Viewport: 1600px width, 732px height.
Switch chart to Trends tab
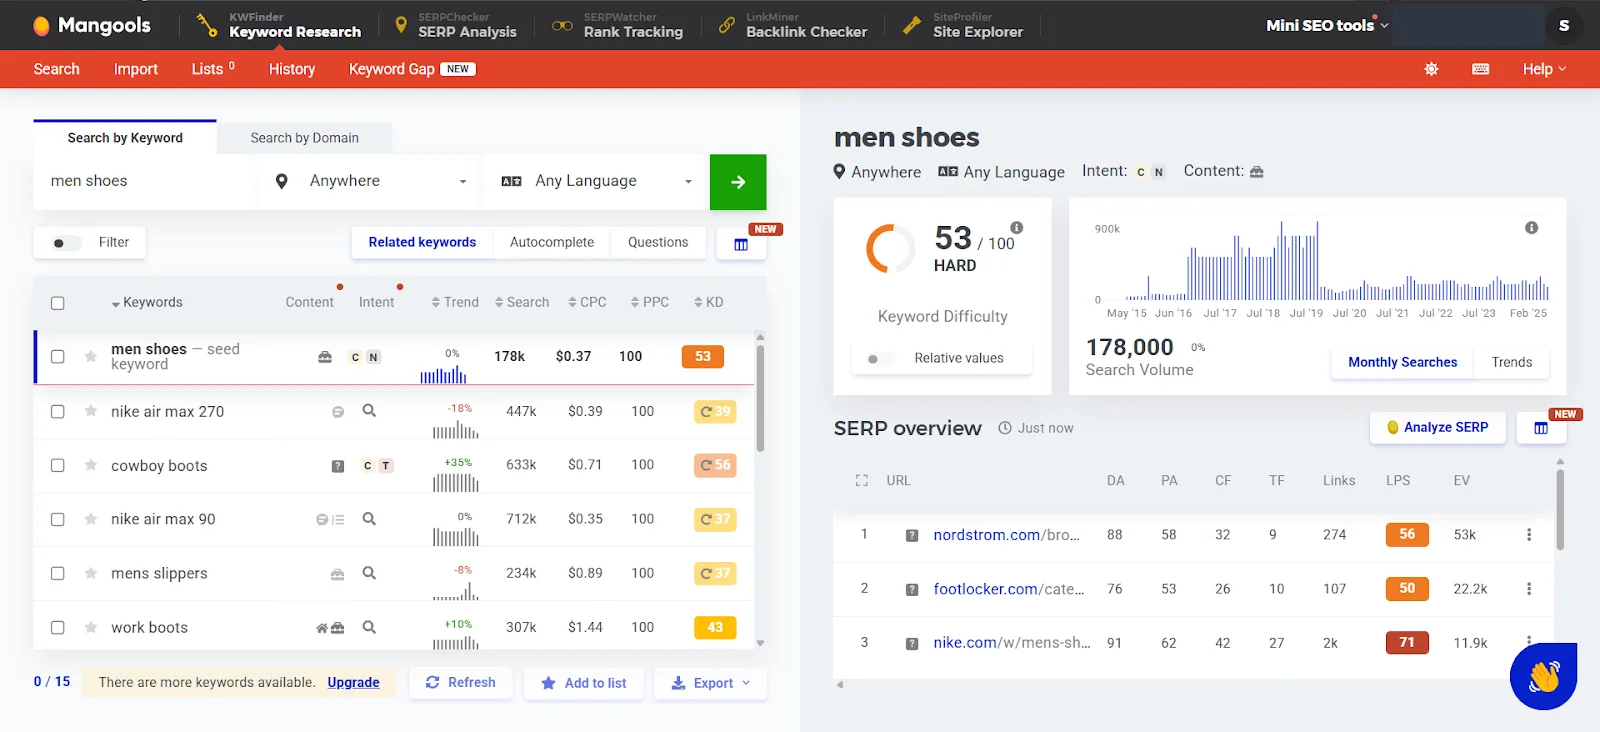(1512, 362)
